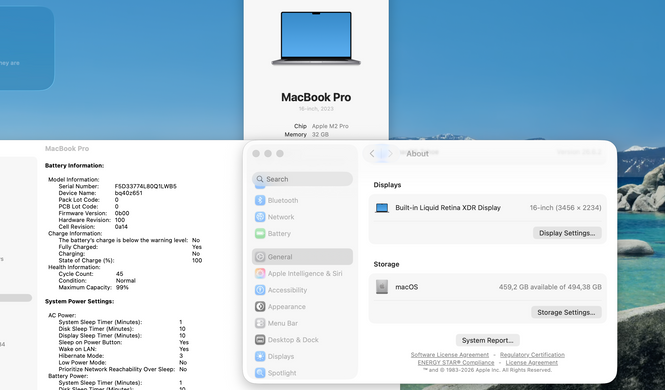Click Storage Settings button

(566, 312)
